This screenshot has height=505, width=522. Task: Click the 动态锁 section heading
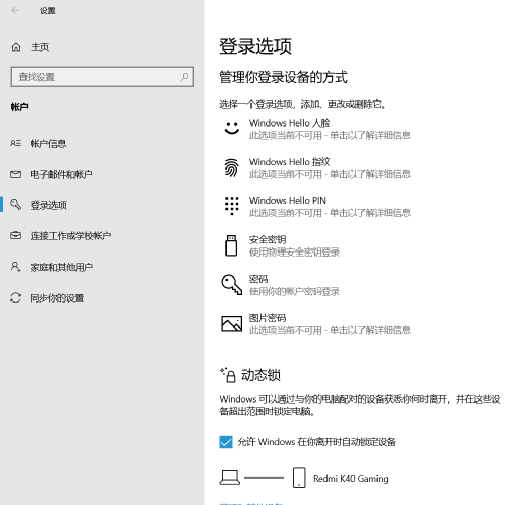point(261,375)
